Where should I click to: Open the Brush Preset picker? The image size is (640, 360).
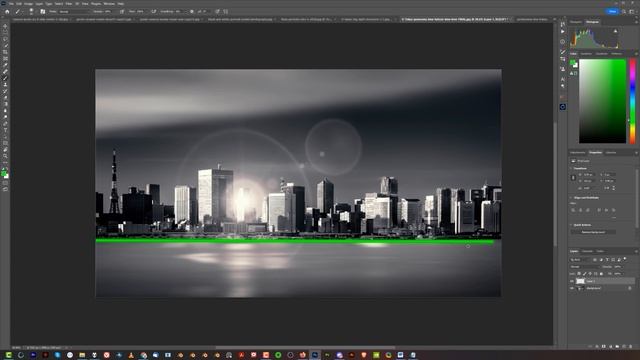31,11
